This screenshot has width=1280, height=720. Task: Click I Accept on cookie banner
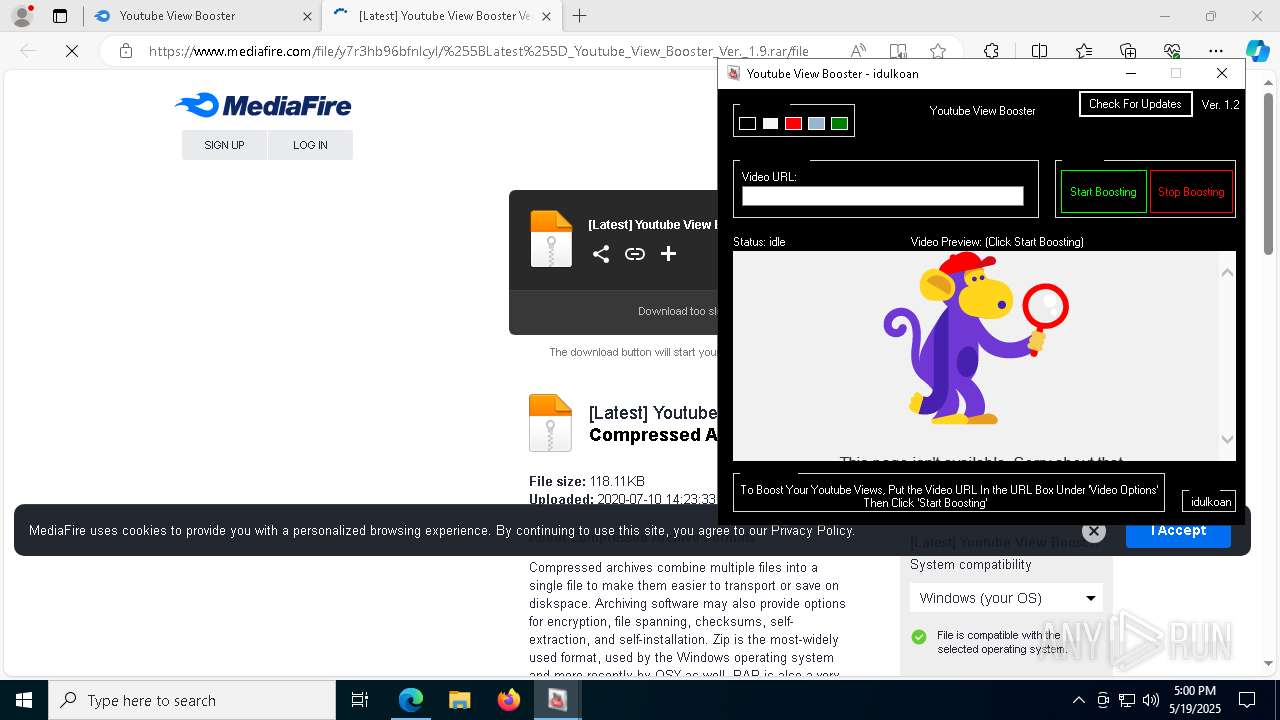click(x=1178, y=531)
